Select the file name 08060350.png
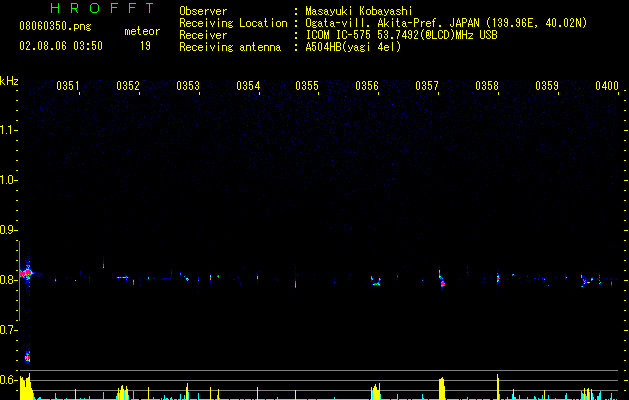Screen dimensions: 629x400 (55, 27)
